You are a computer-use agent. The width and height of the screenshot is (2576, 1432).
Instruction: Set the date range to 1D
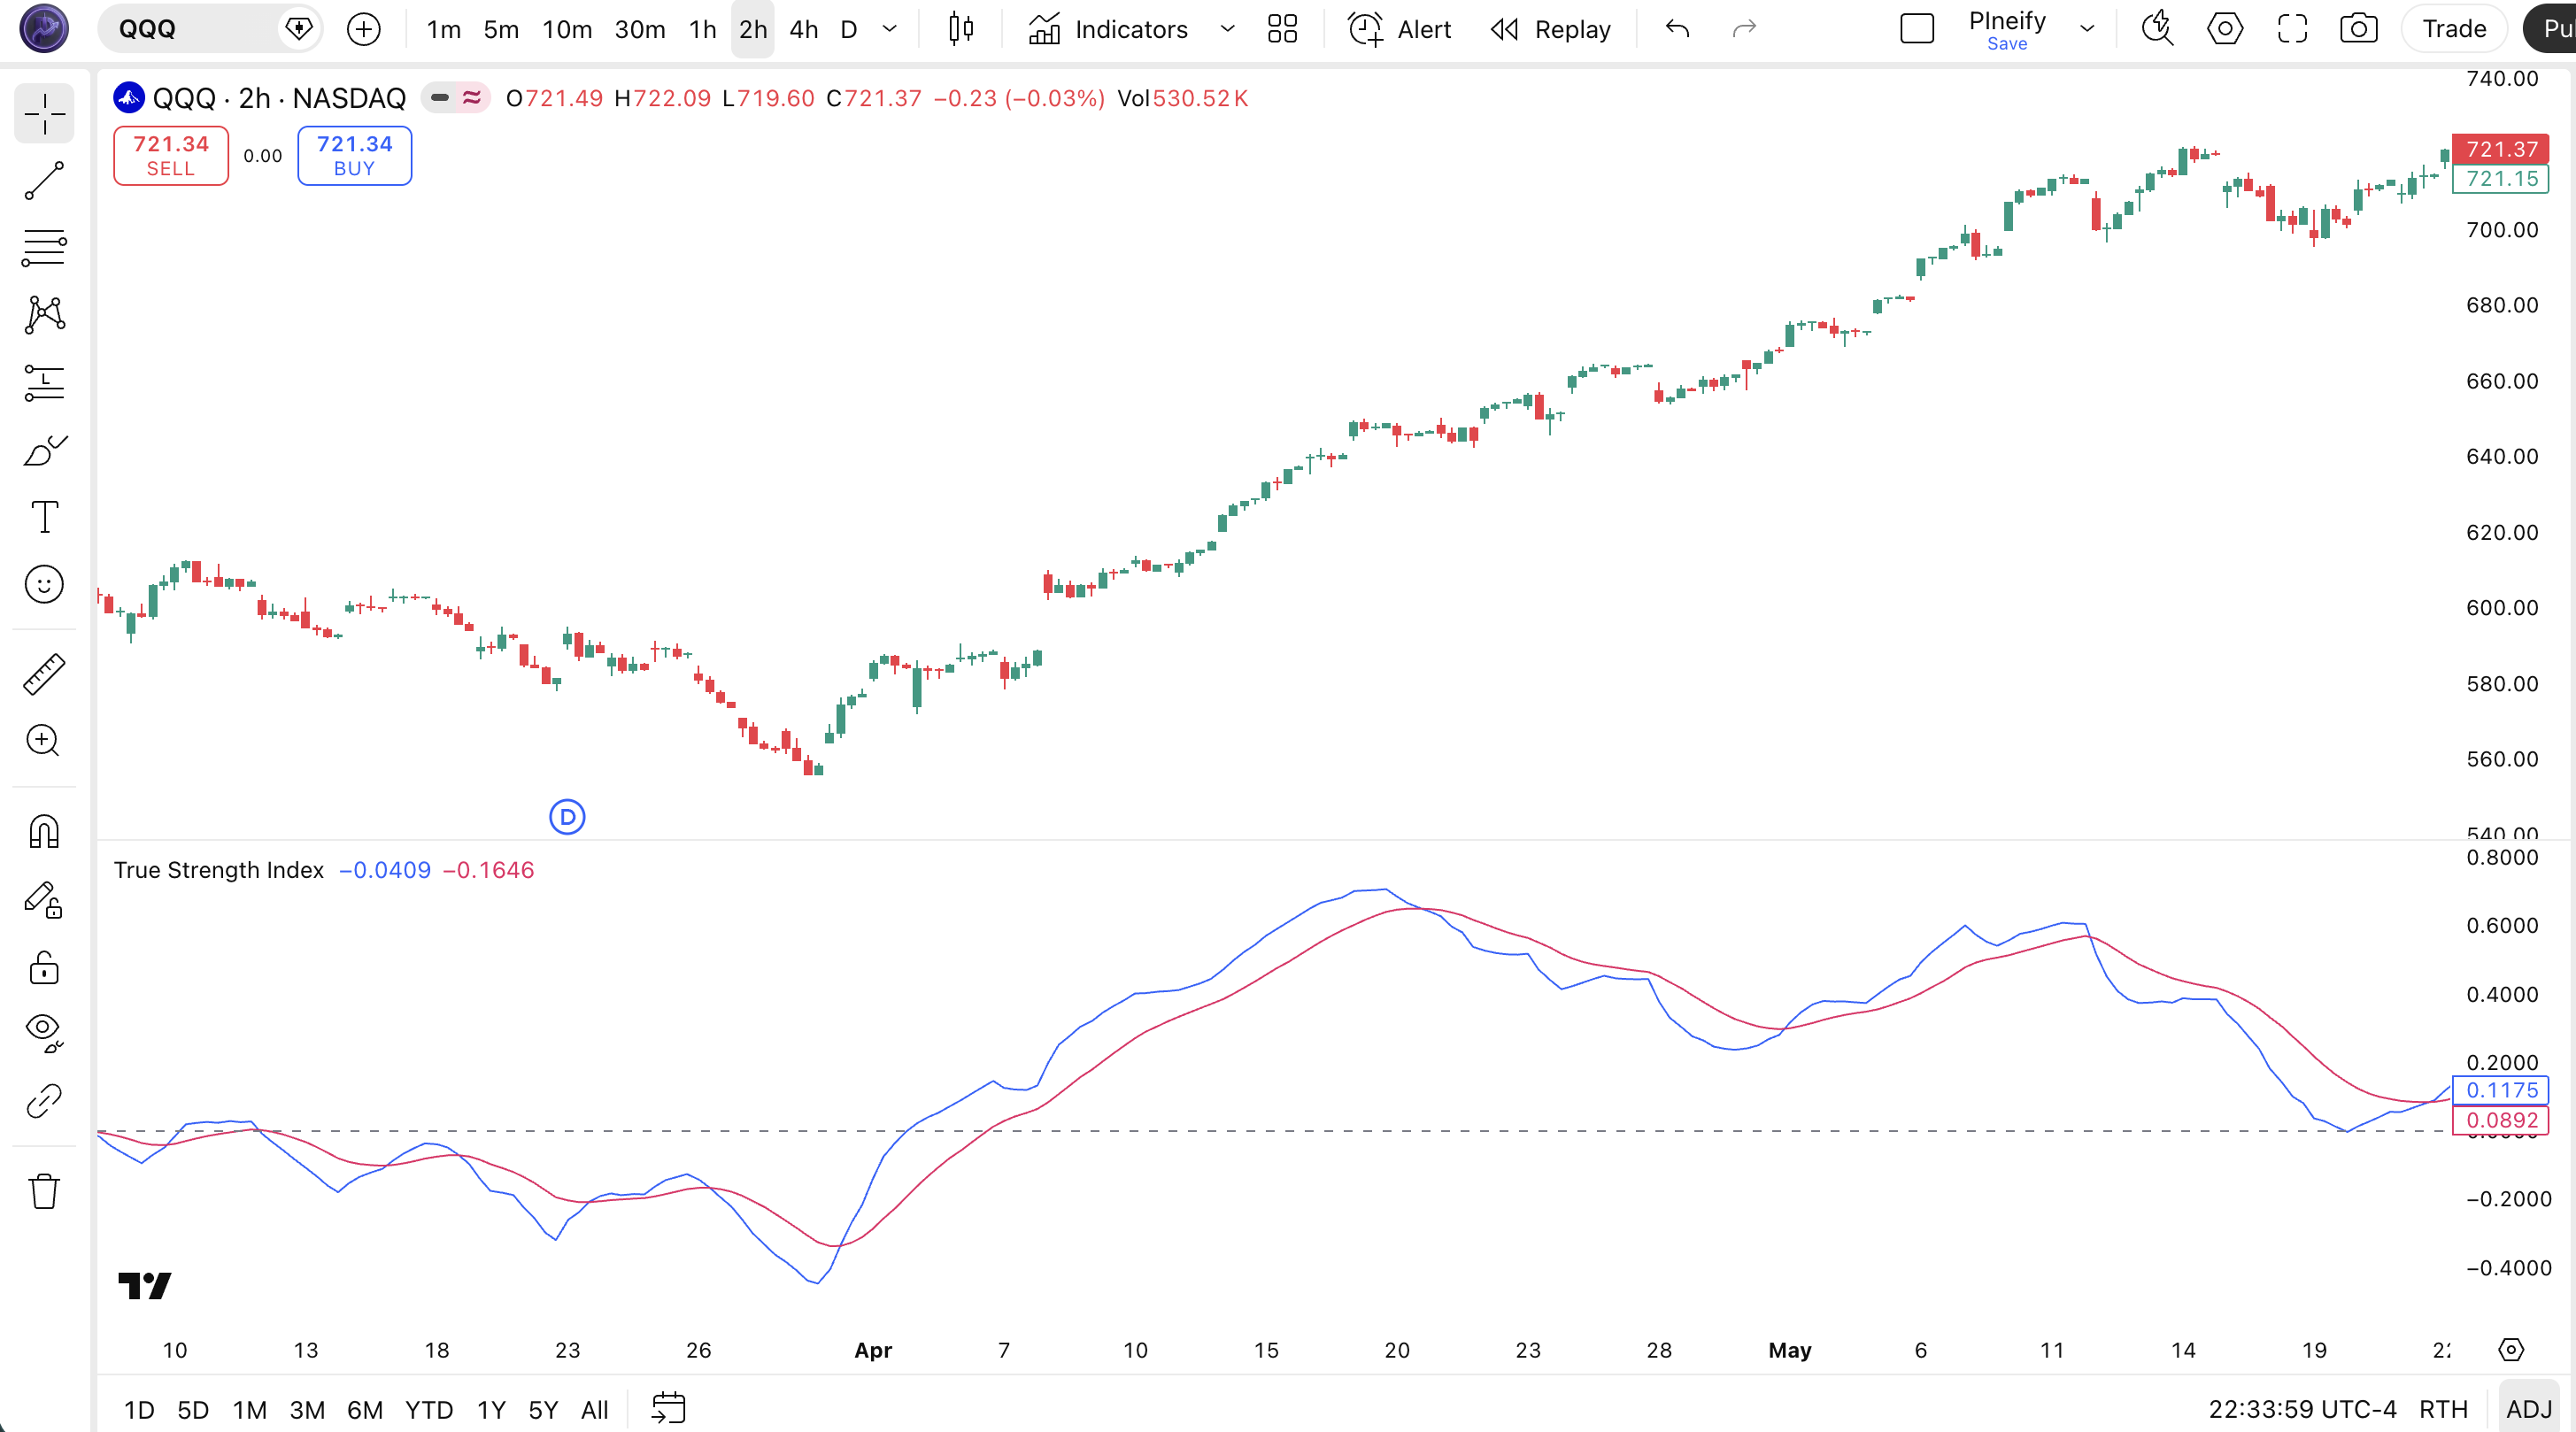139,1409
